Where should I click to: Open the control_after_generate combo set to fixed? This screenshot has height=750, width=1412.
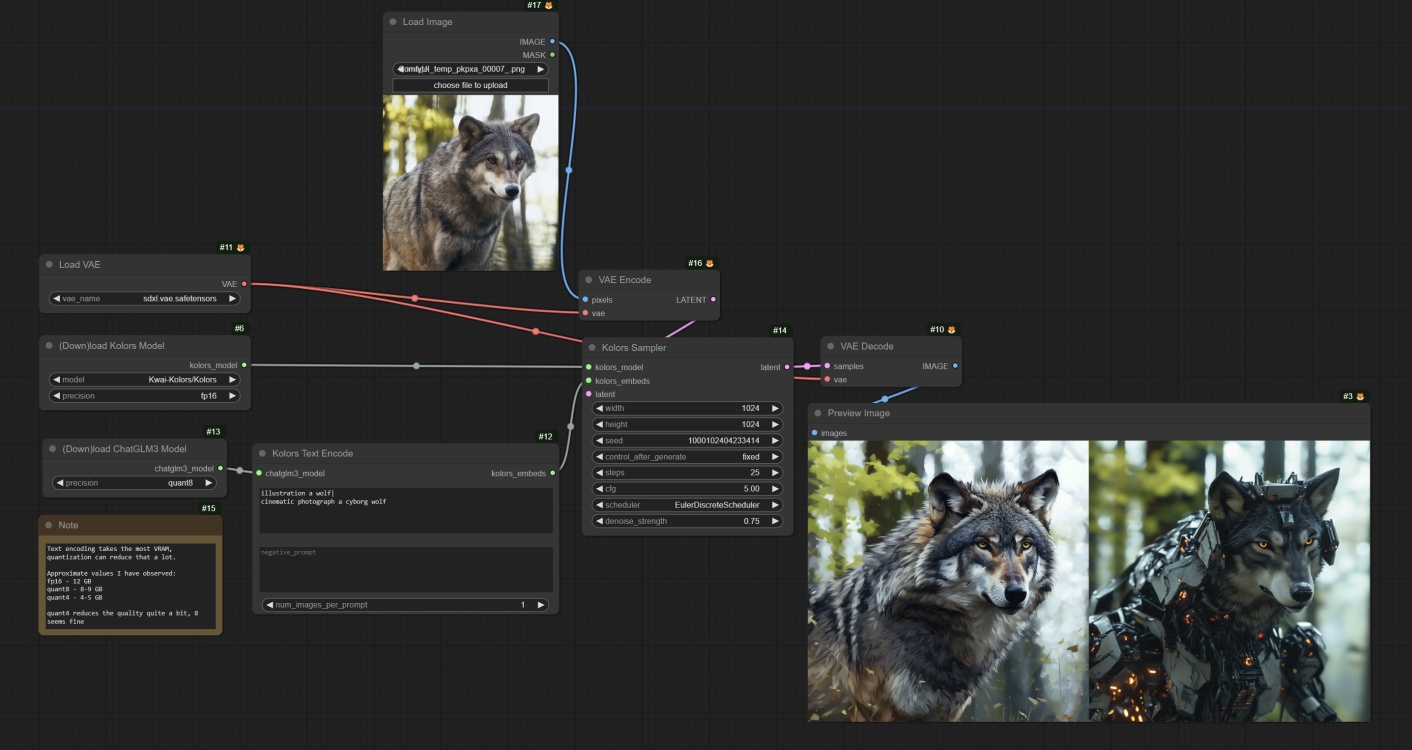[687, 457]
